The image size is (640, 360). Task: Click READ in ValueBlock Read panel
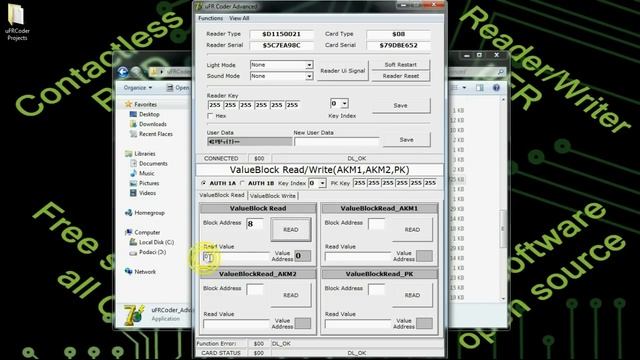coord(291,230)
